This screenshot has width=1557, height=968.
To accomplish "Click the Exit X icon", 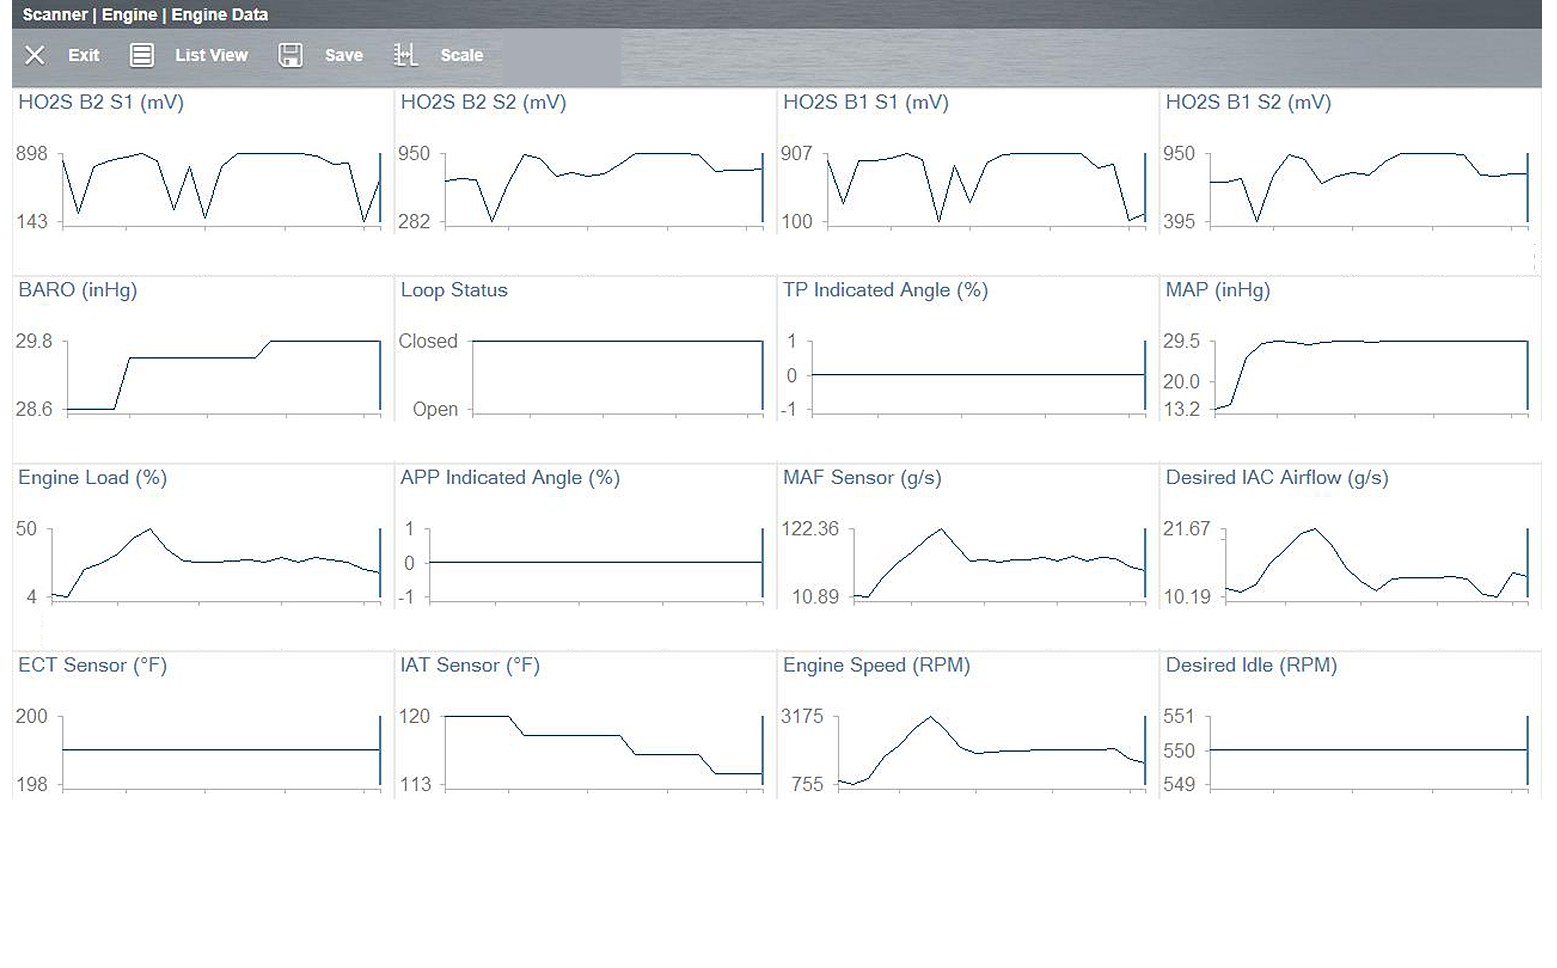I will coord(35,55).
